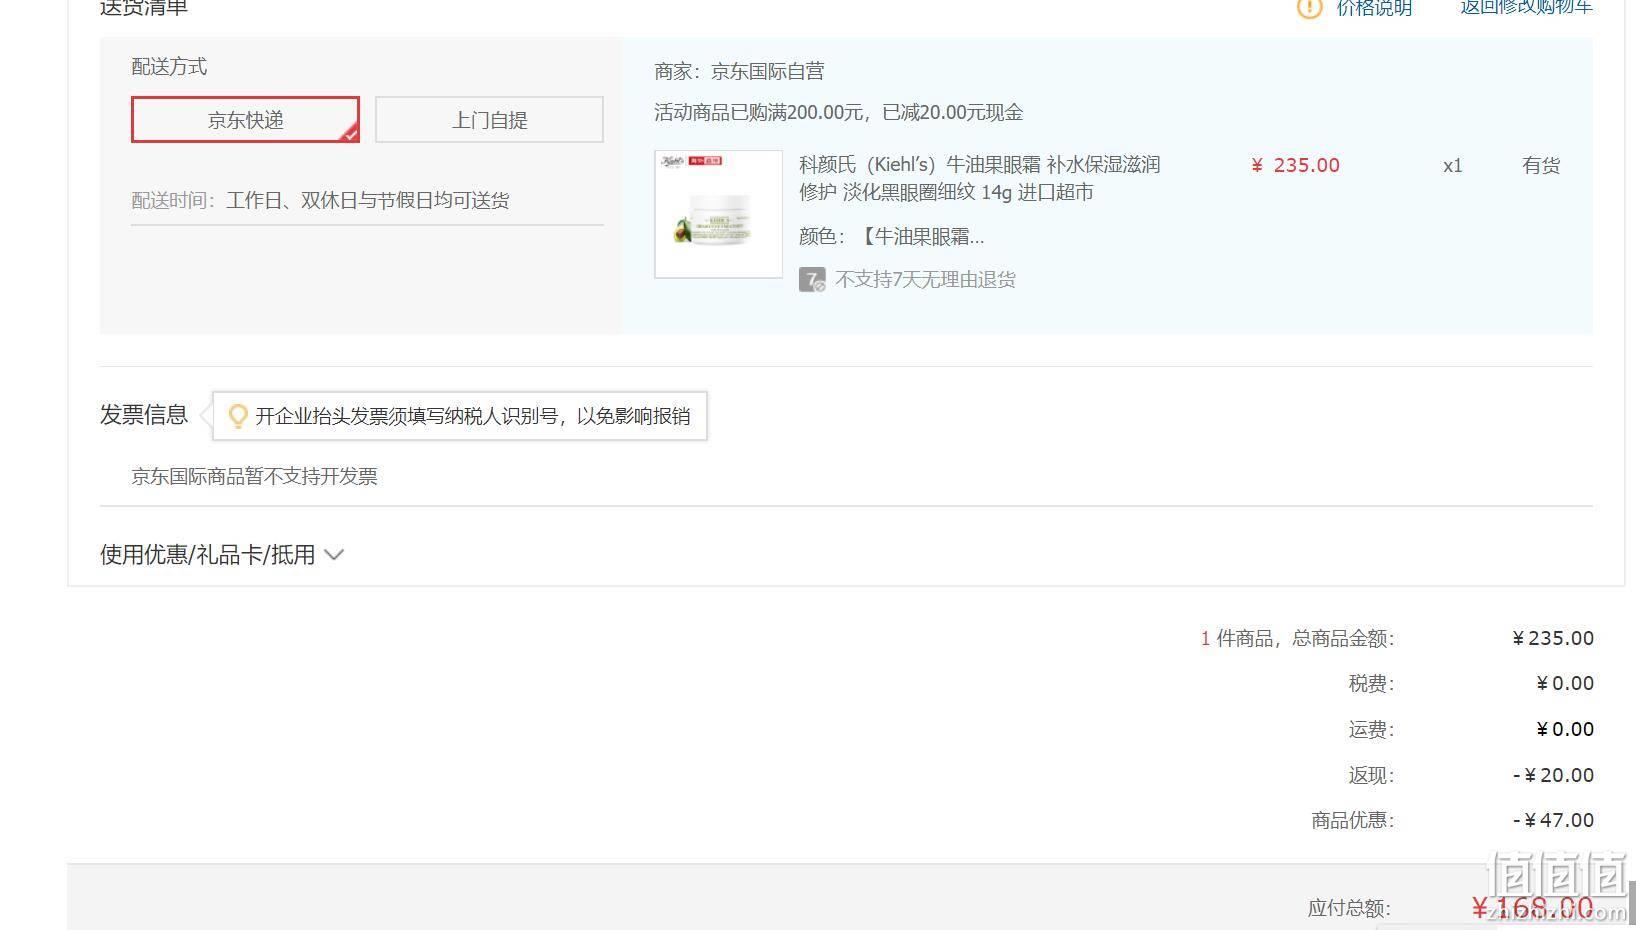
Task: Click the 发票信息 heading
Action: point(144,415)
